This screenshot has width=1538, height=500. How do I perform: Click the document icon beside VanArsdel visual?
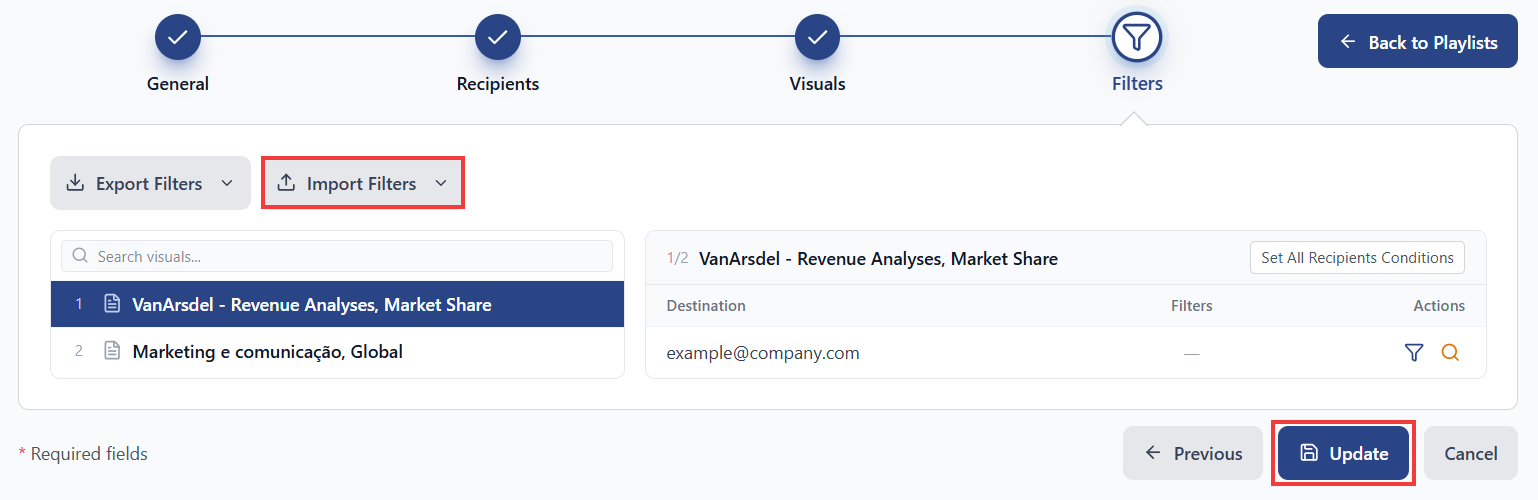coord(112,304)
